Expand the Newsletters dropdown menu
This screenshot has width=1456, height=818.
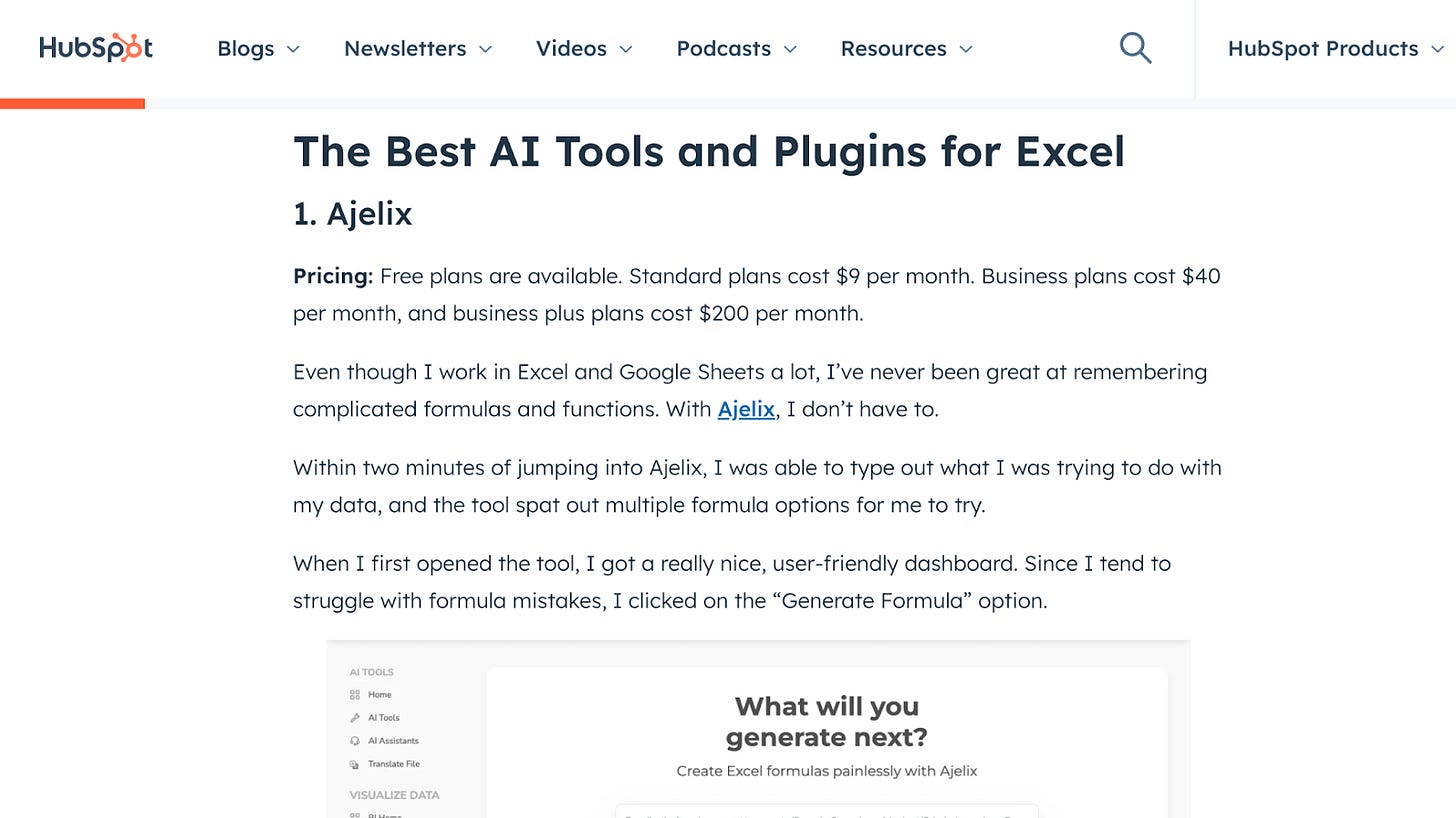[418, 48]
